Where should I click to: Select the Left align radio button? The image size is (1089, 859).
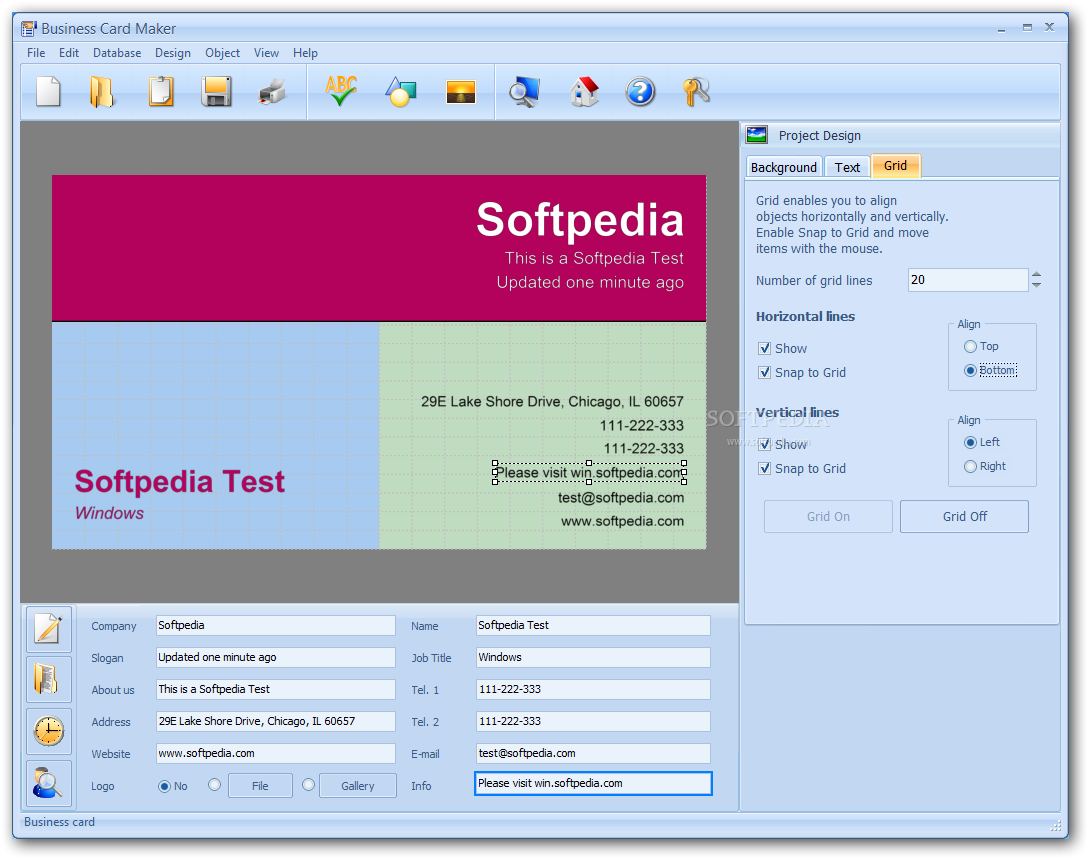click(970, 442)
